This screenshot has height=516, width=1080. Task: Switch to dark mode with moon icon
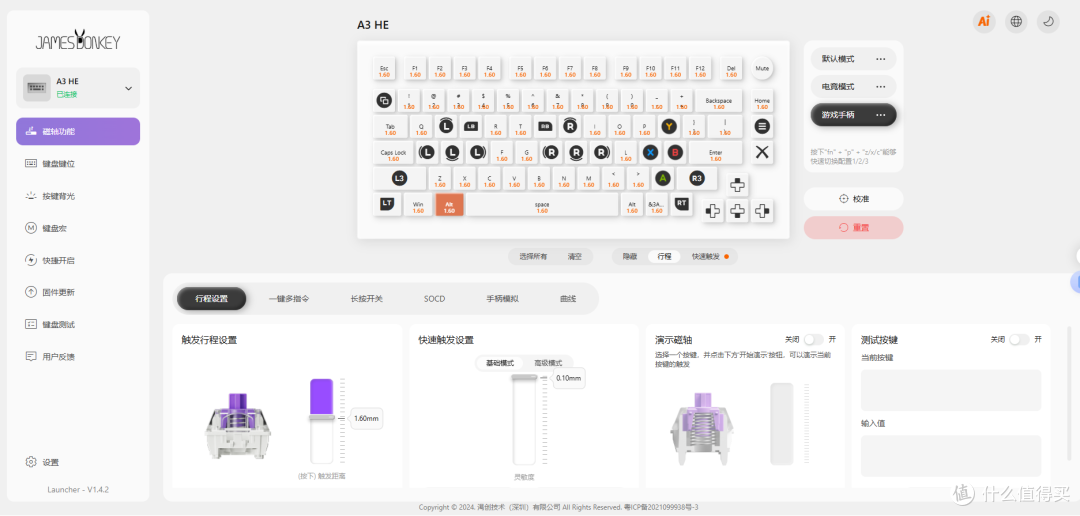(x=1048, y=21)
